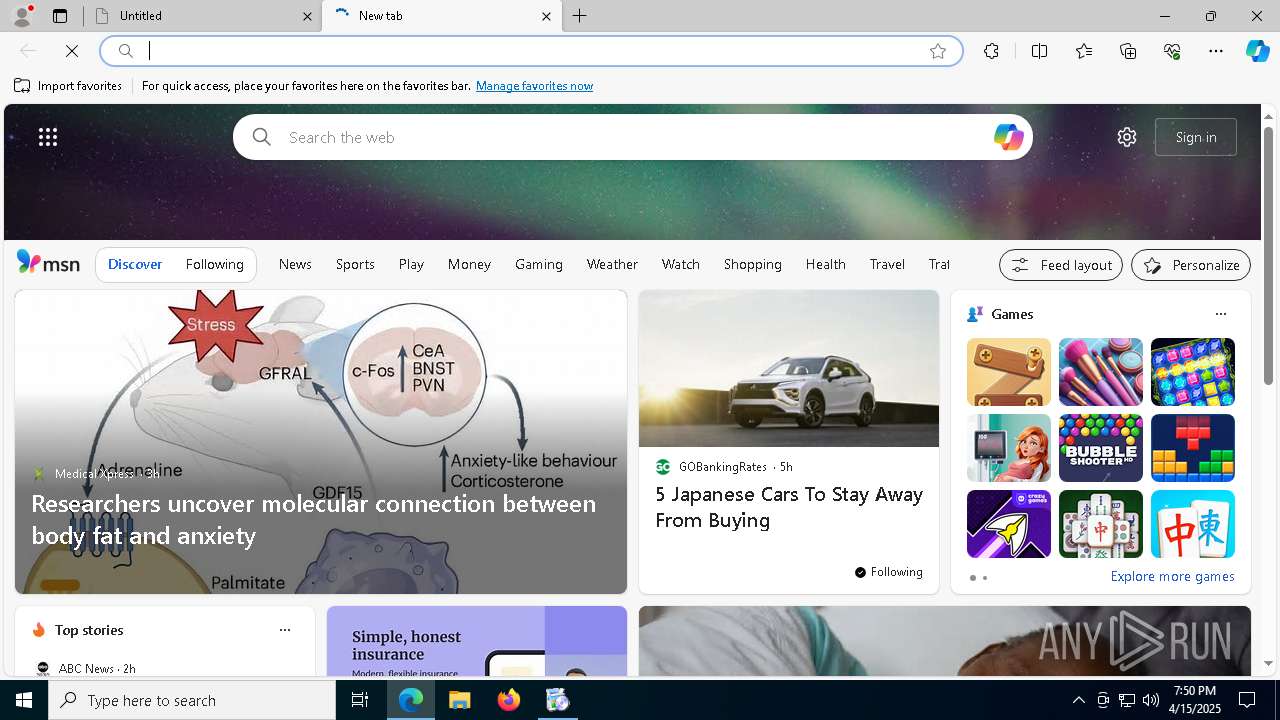1280x720 pixels.
Task: Open page settings gear
Action: (1127, 137)
